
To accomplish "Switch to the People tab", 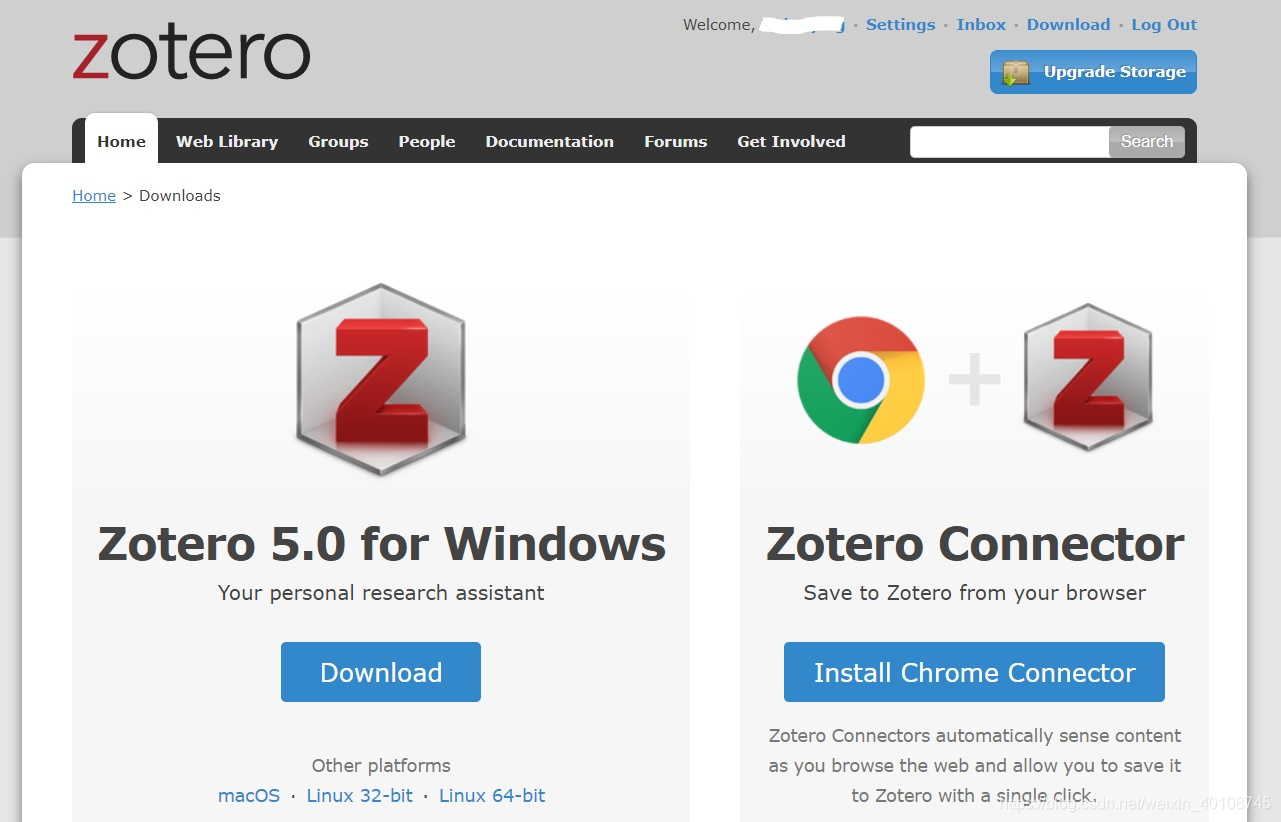I will click(x=427, y=142).
